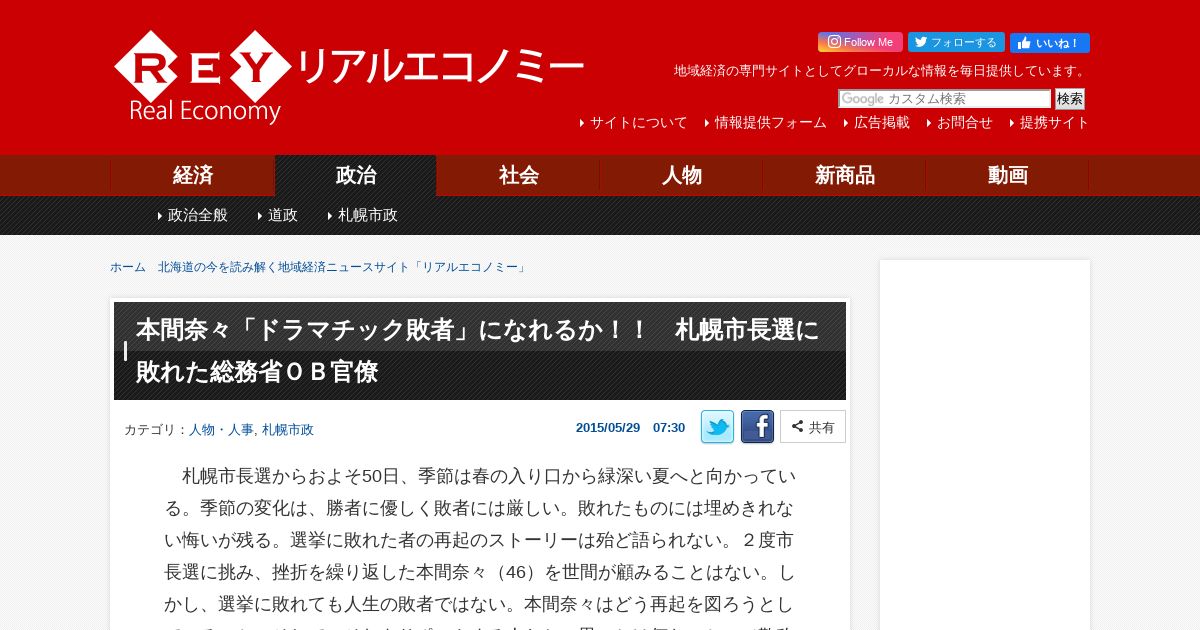This screenshot has width=1200, height=630.
Task: Click breadcrumb 北海道の今を読み解く地域経済ニュースサイト link
Action: [x=343, y=267]
